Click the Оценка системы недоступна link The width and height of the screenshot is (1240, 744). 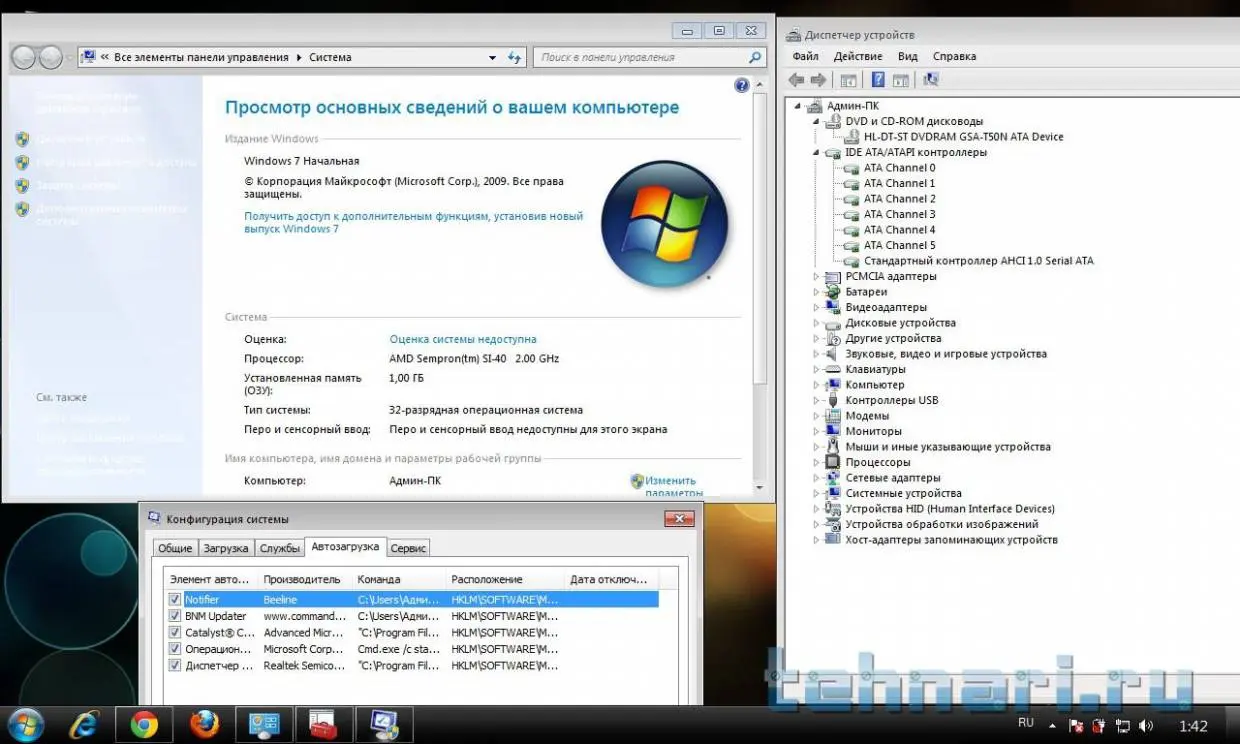[462, 339]
